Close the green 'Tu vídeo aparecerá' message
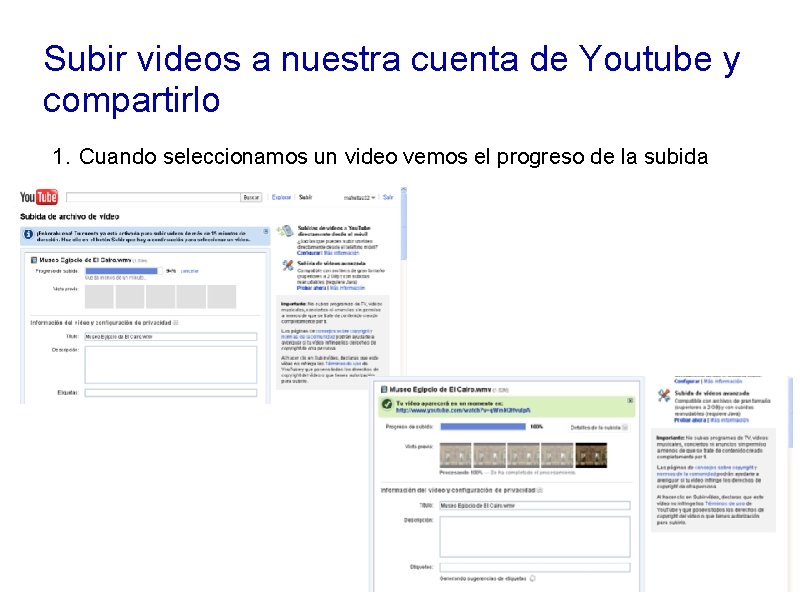The height and width of the screenshot is (600, 800). (x=630, y=401)
